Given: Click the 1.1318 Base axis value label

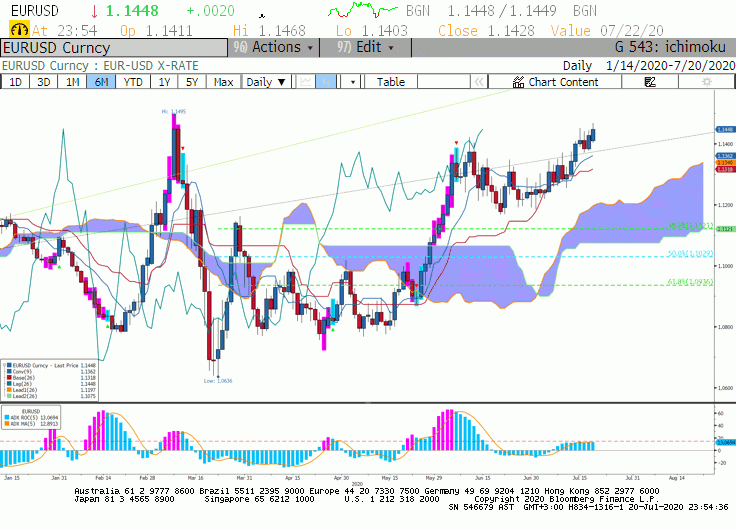Looking at the screenshot, I should pos(725,169).
